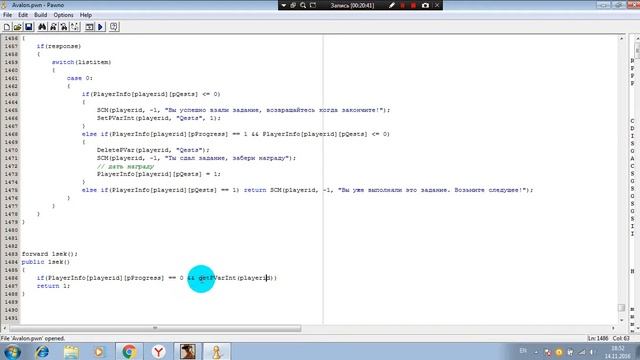Click the blue Compile-and-Run arrow icon
The height and width of the screenshot is (360, 640).
pos(100,27)
